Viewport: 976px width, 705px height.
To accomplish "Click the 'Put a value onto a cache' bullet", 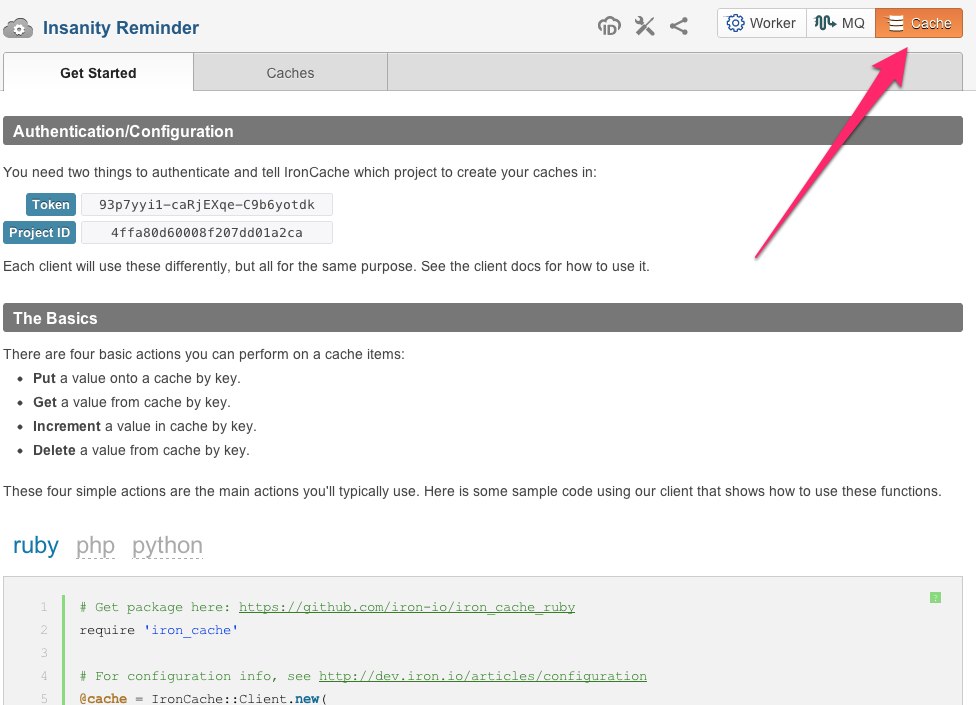I will (136, 378).
